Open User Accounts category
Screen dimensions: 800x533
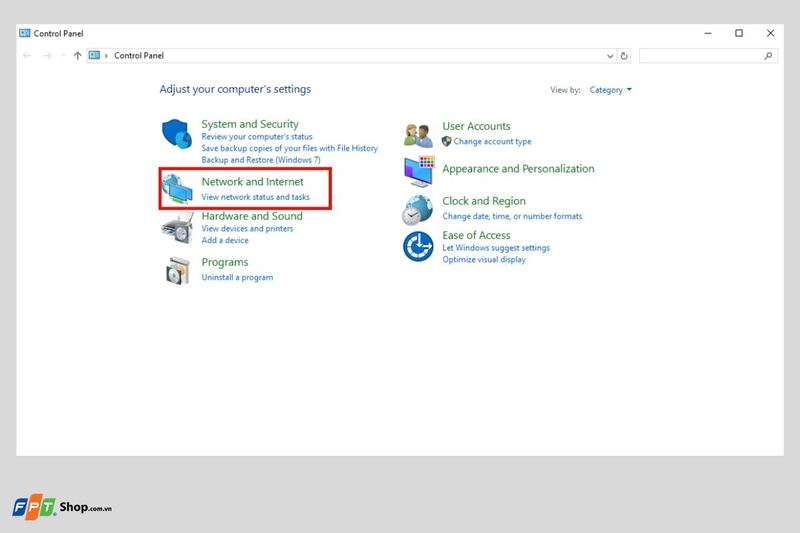(x=476, y=126)
